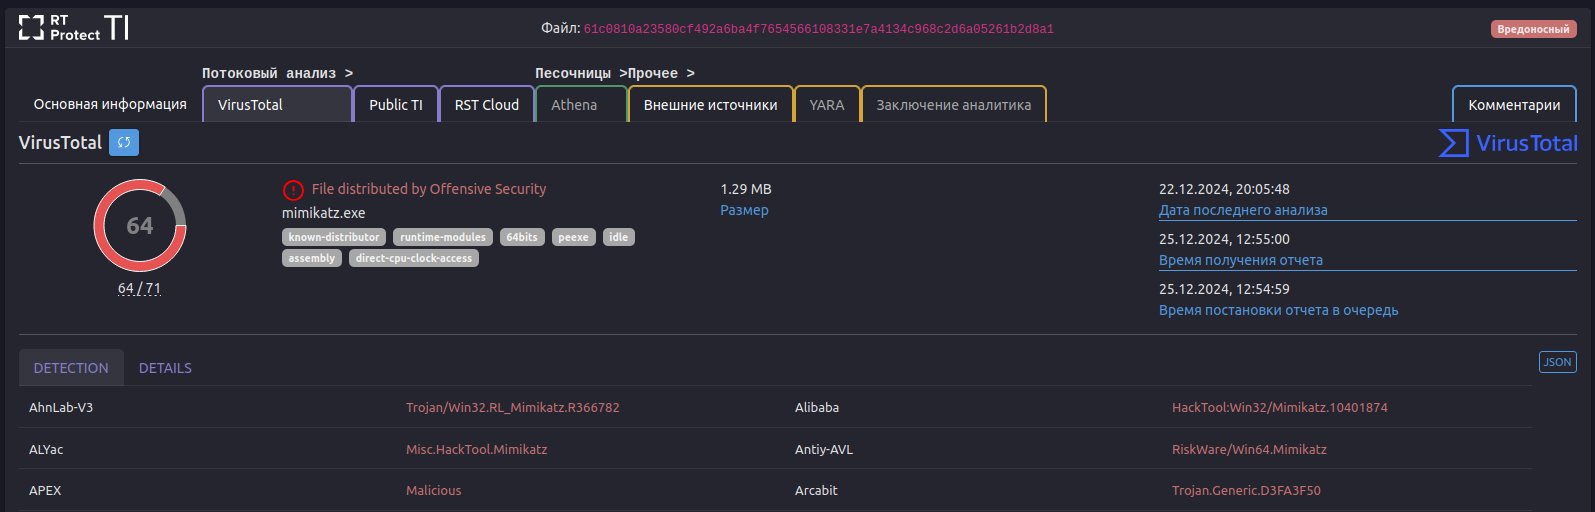Click the VirusTotal section heading
Viewport: 1595px width, 512px height.
60,143
